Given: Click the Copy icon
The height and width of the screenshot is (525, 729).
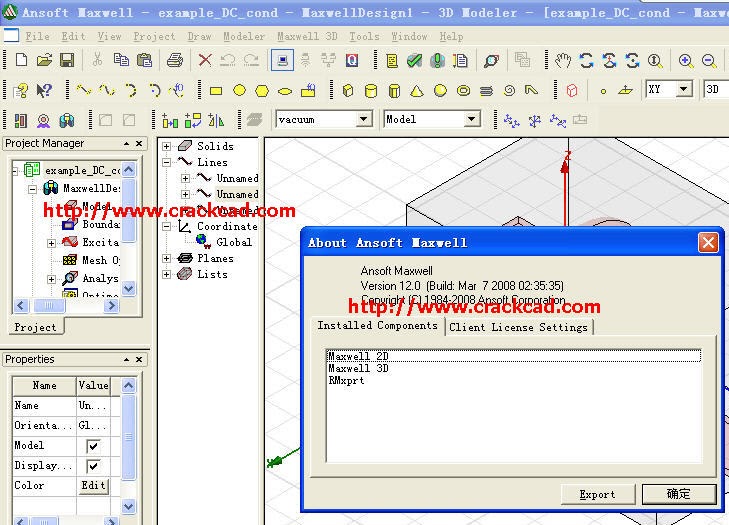Looking at the screenshot, I should click(121, 60).
